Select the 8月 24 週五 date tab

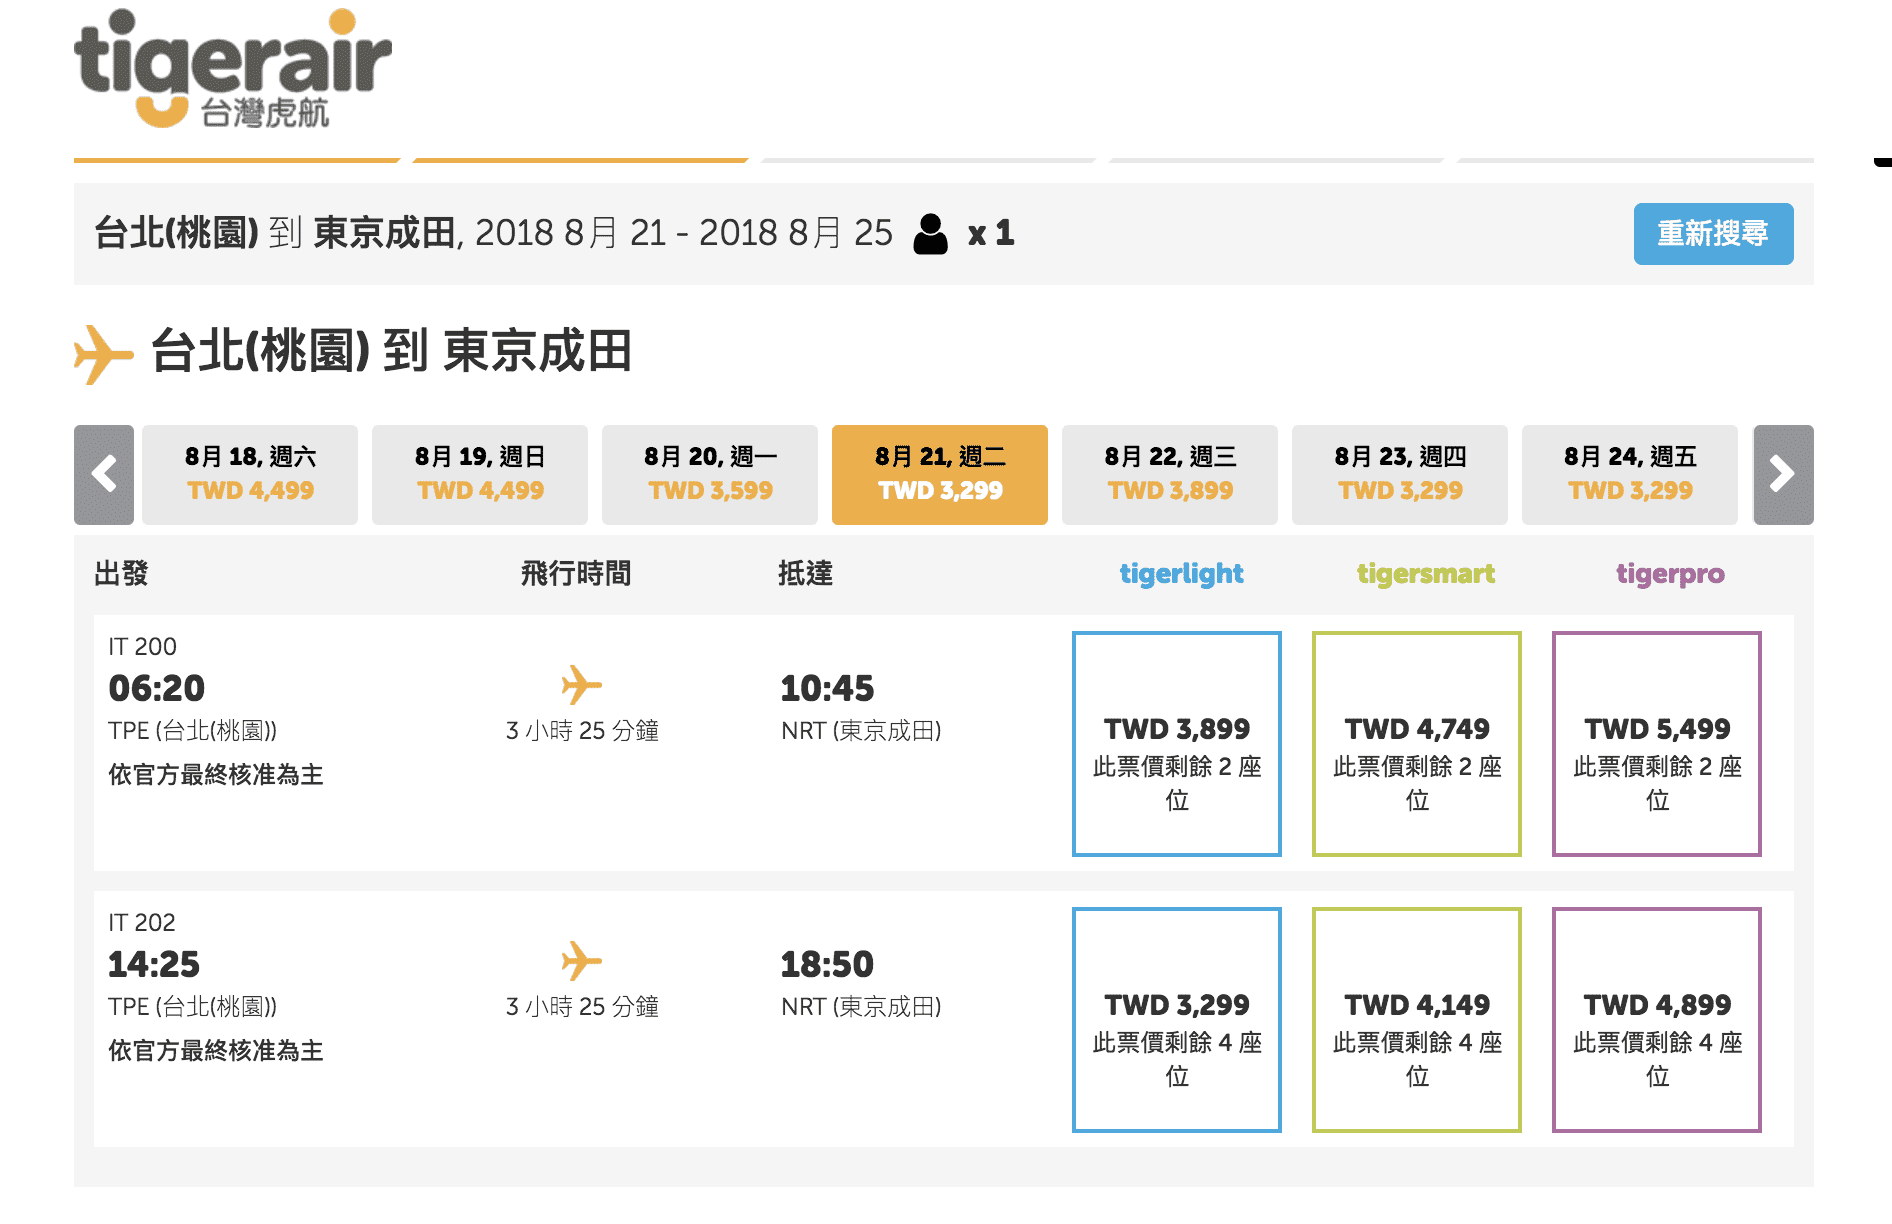coord(1630,474)
